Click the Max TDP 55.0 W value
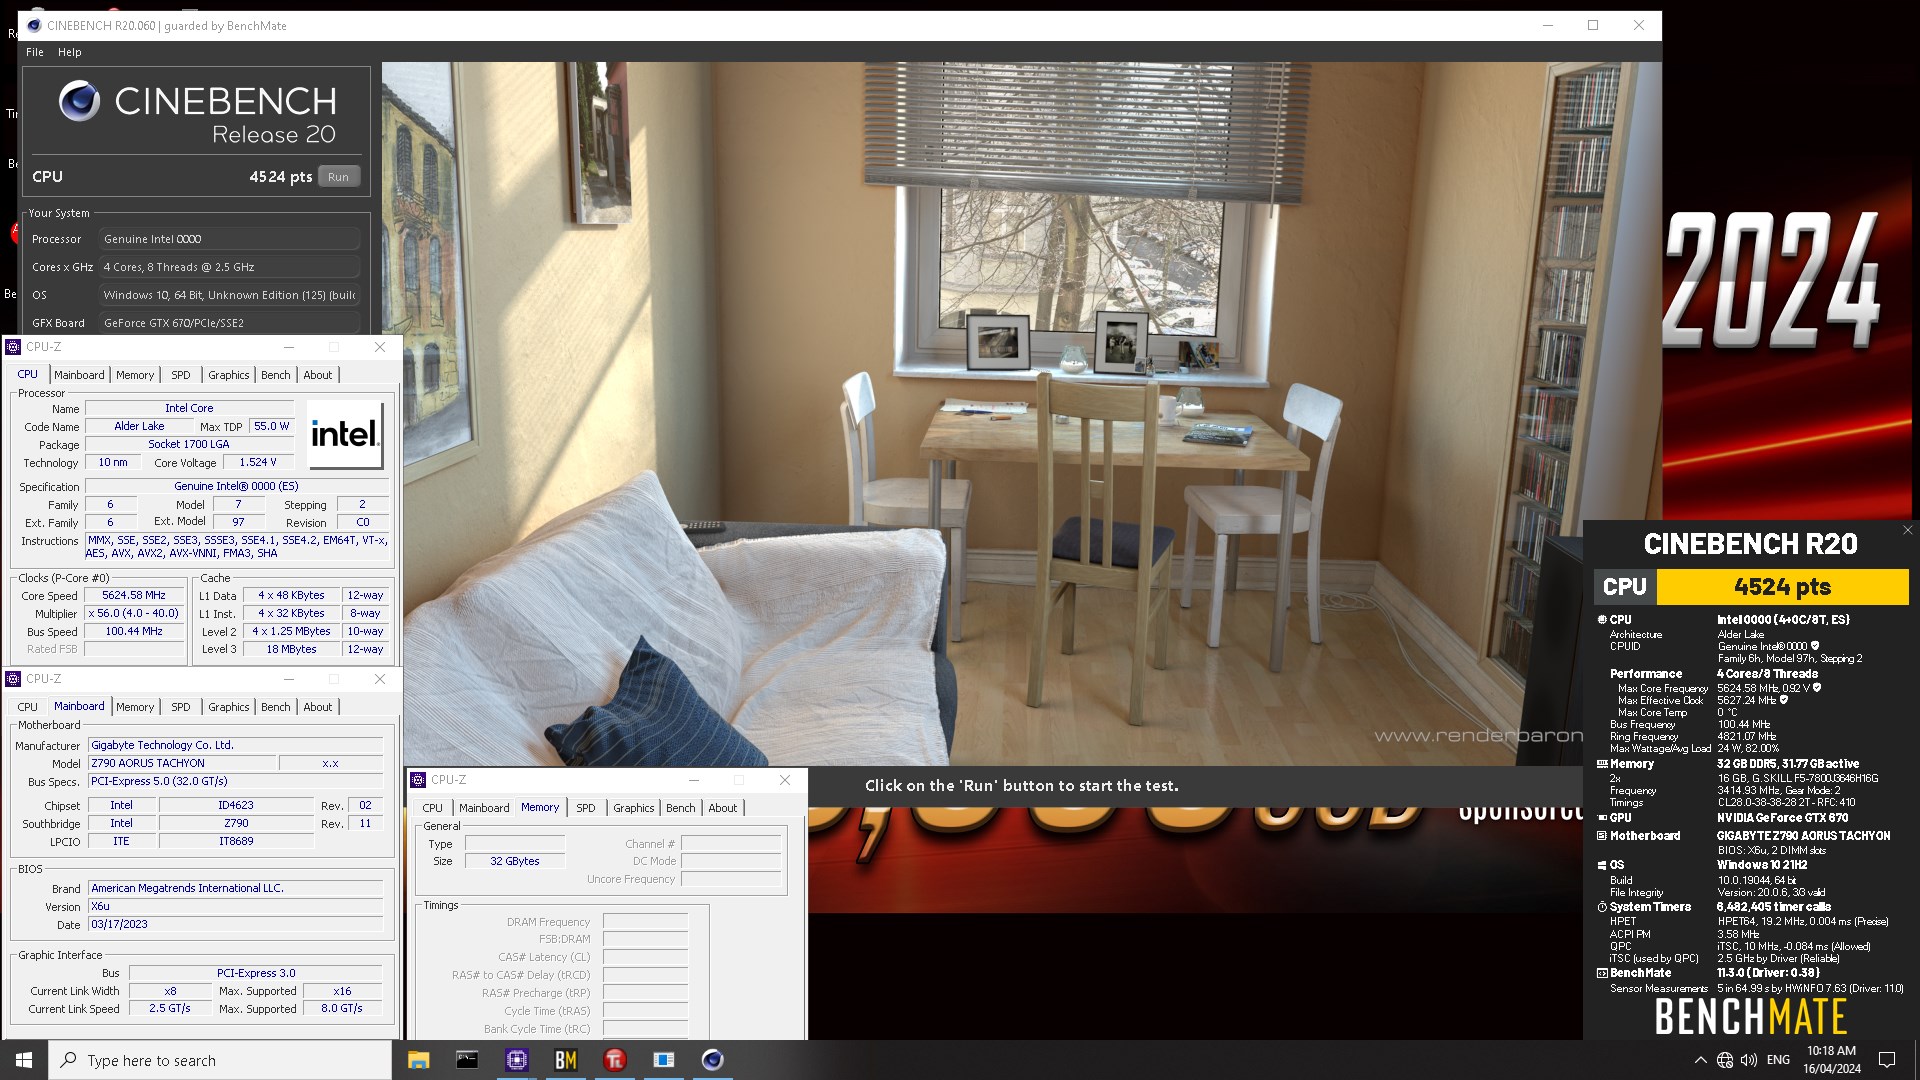The image size is (1920, 1080). (x=271, y=427)
